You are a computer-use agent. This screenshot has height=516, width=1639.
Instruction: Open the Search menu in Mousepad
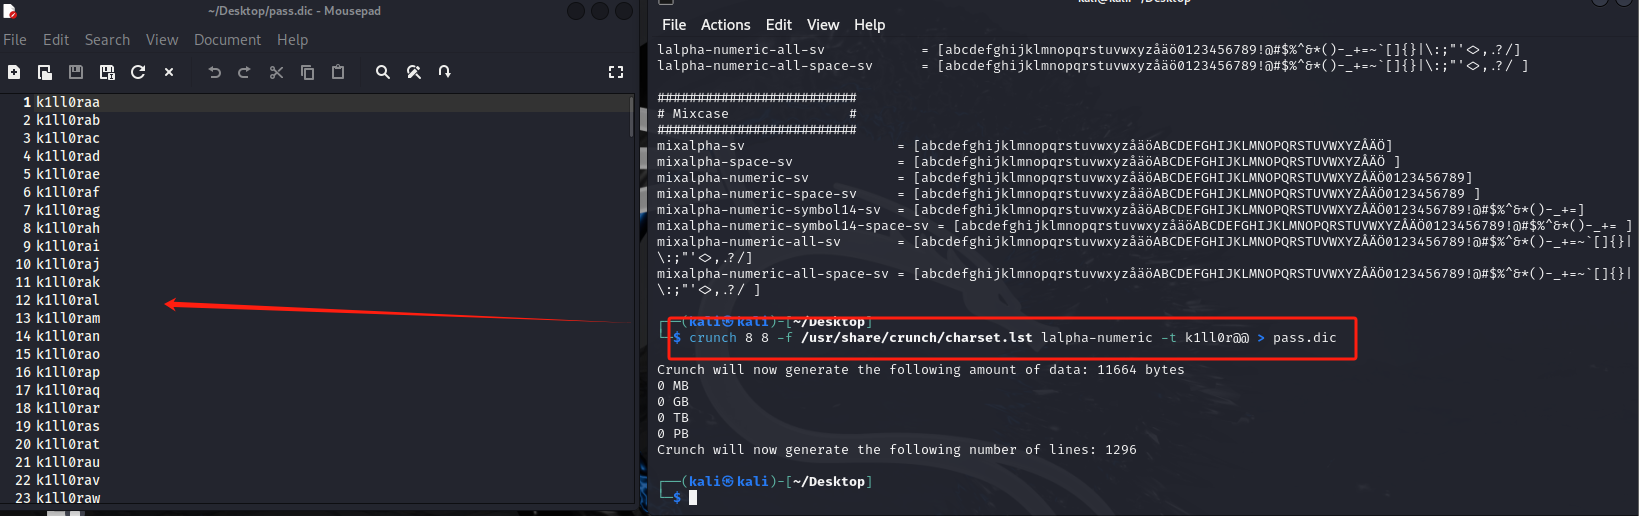107,40
